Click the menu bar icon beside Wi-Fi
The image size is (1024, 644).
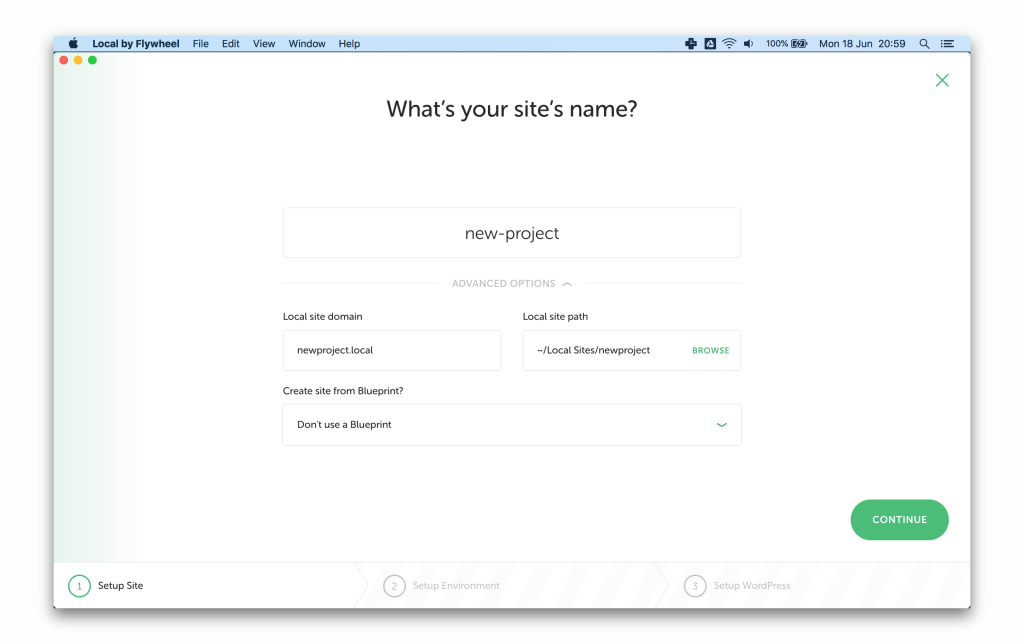tap(710, 44)
